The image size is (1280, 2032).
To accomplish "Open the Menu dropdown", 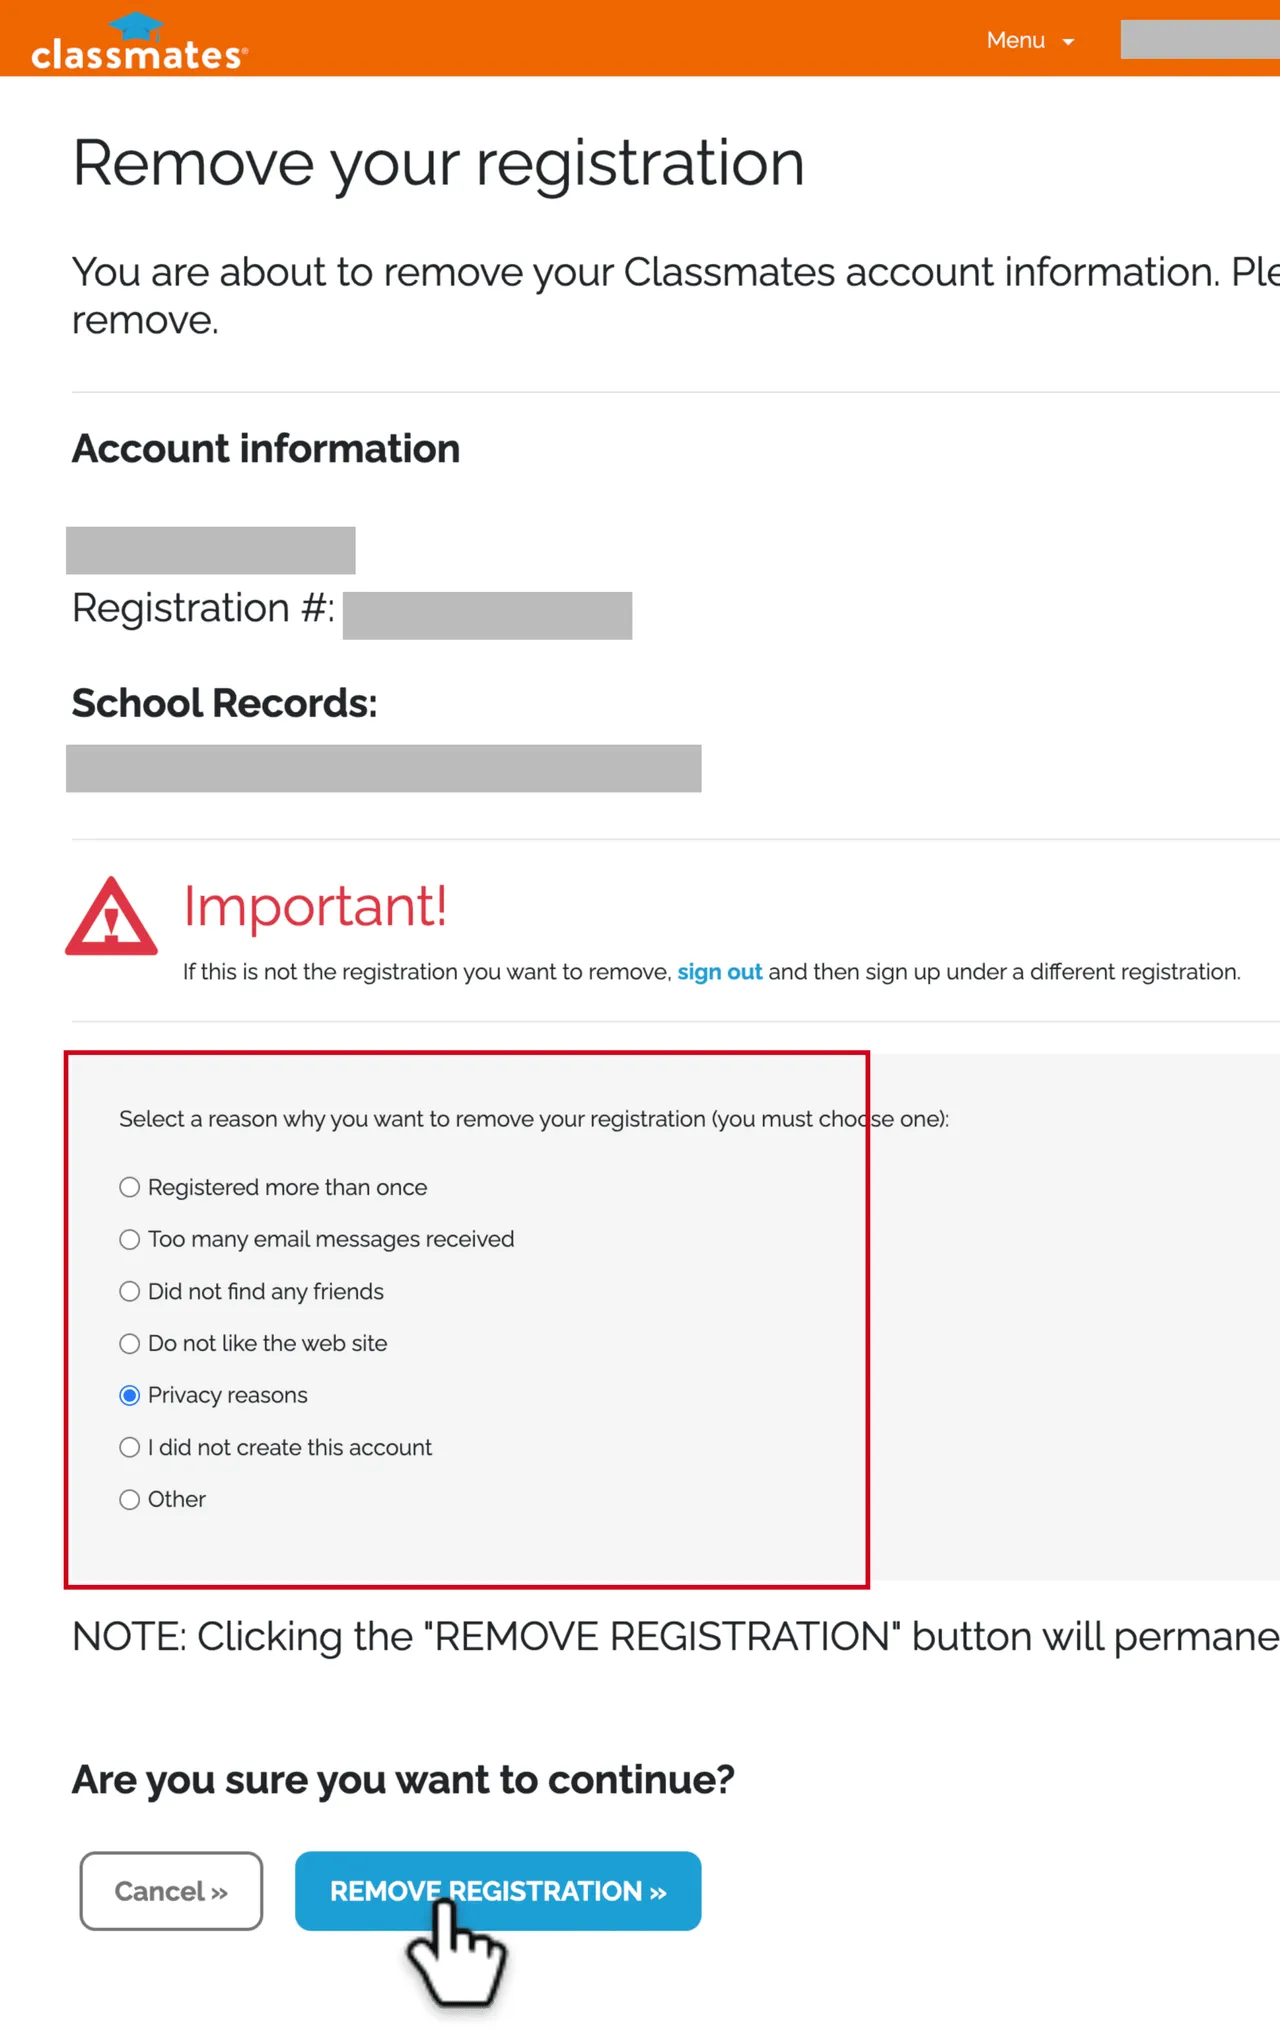I will point(1030,40).
